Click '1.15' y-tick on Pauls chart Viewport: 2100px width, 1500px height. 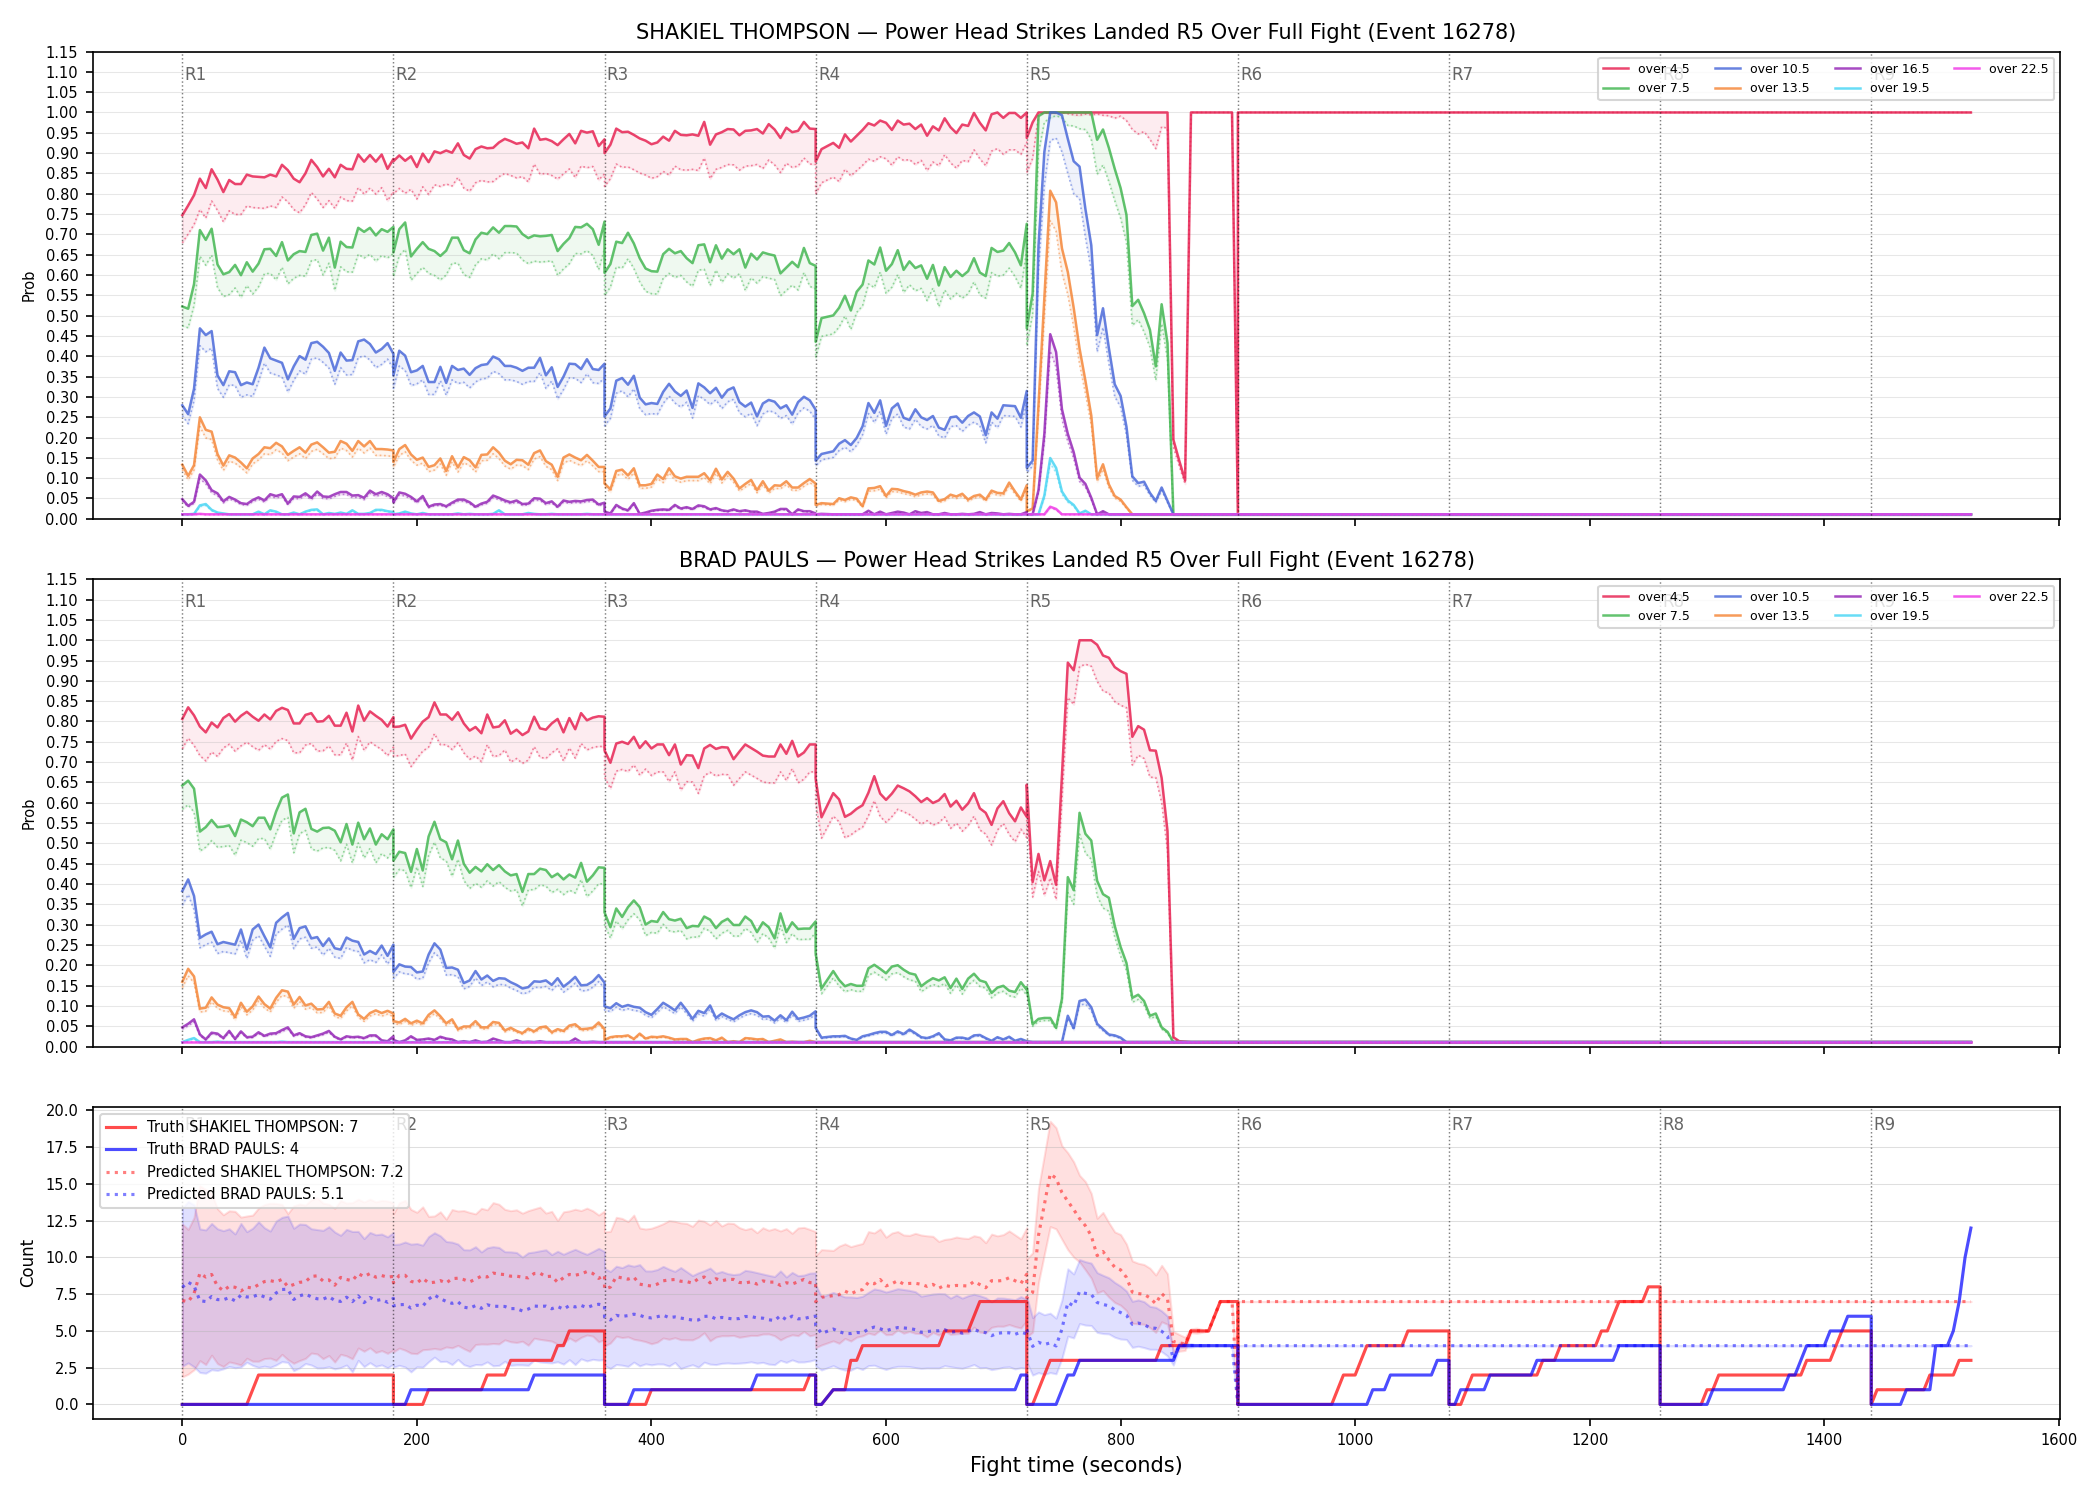[62, 580]
